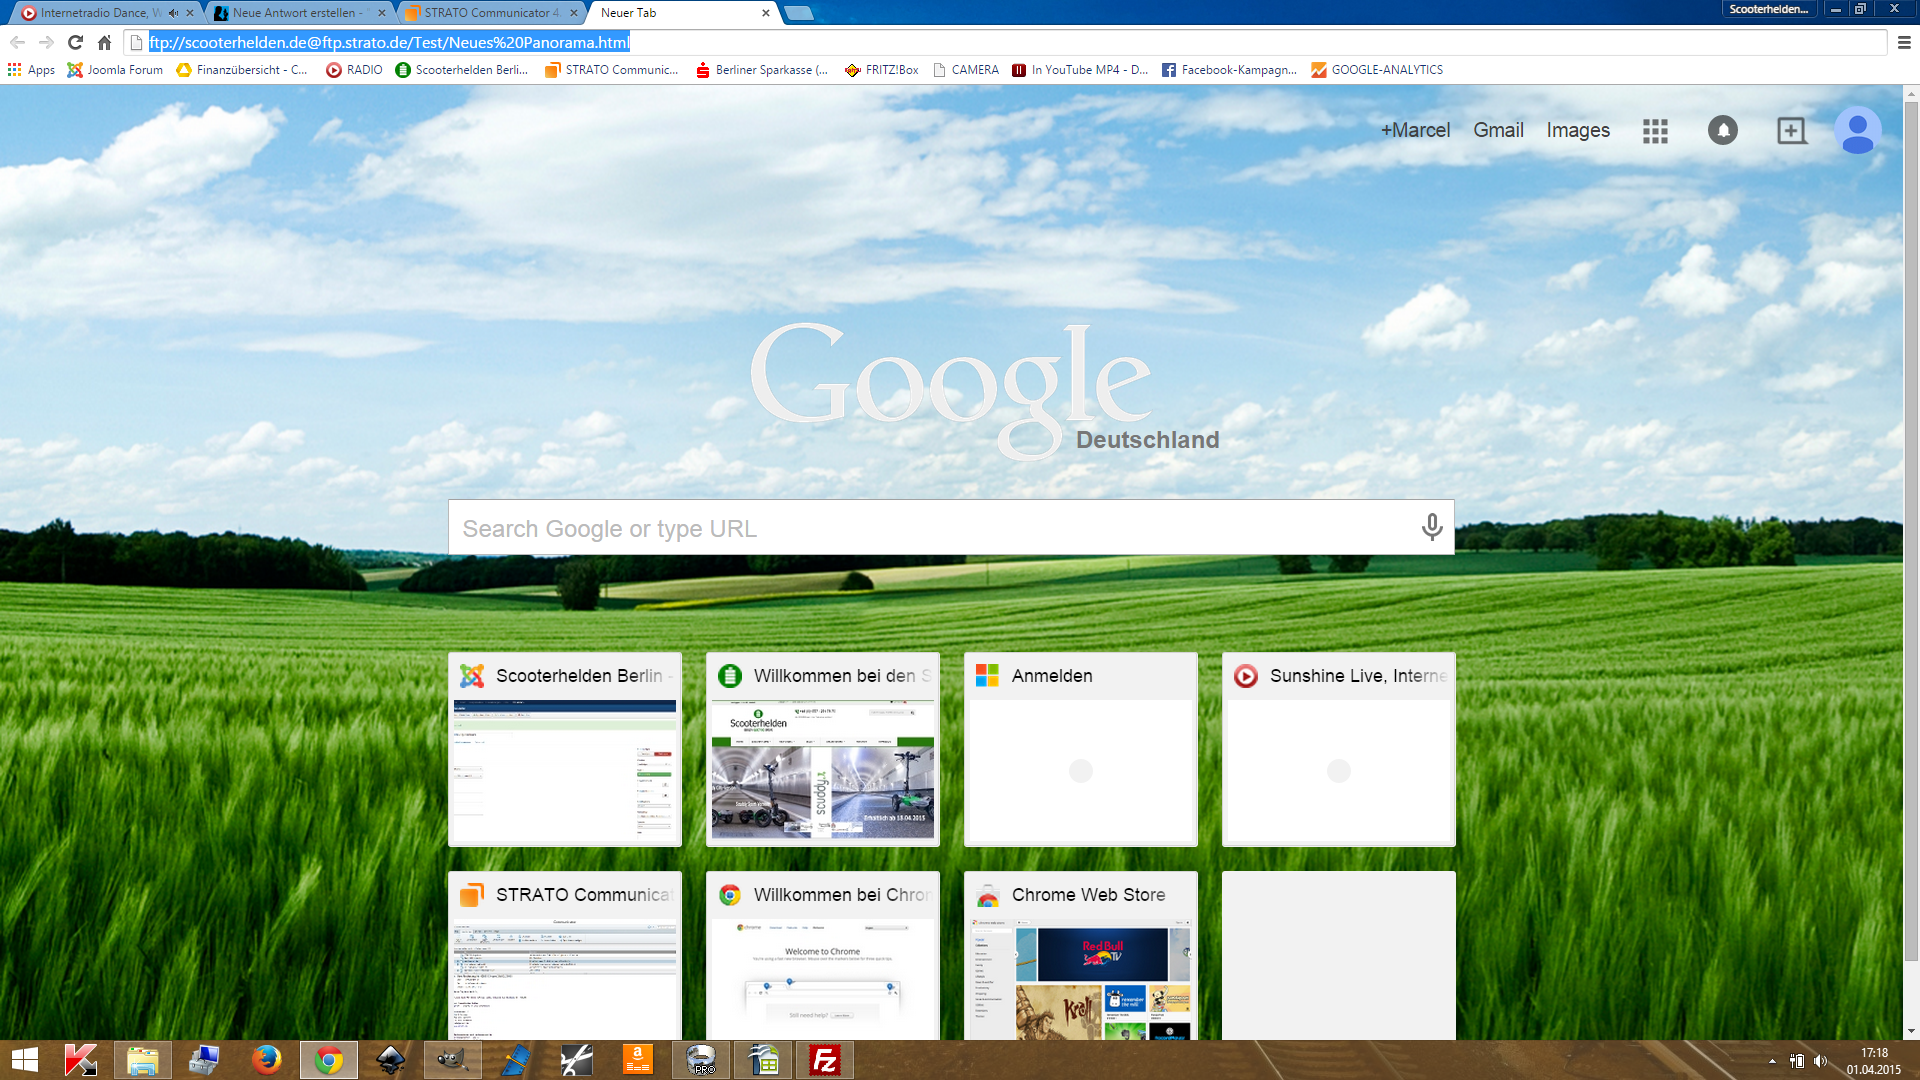
Task: Open the blue Google account avatar
Action: [x=1857, y=131]
